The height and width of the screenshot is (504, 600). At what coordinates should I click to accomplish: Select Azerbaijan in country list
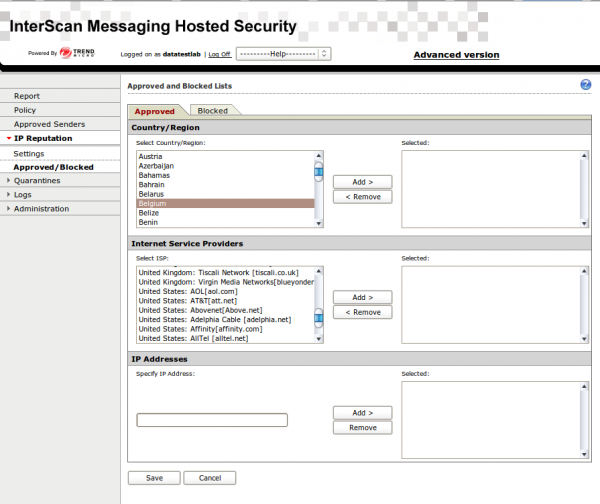[225, 166]
